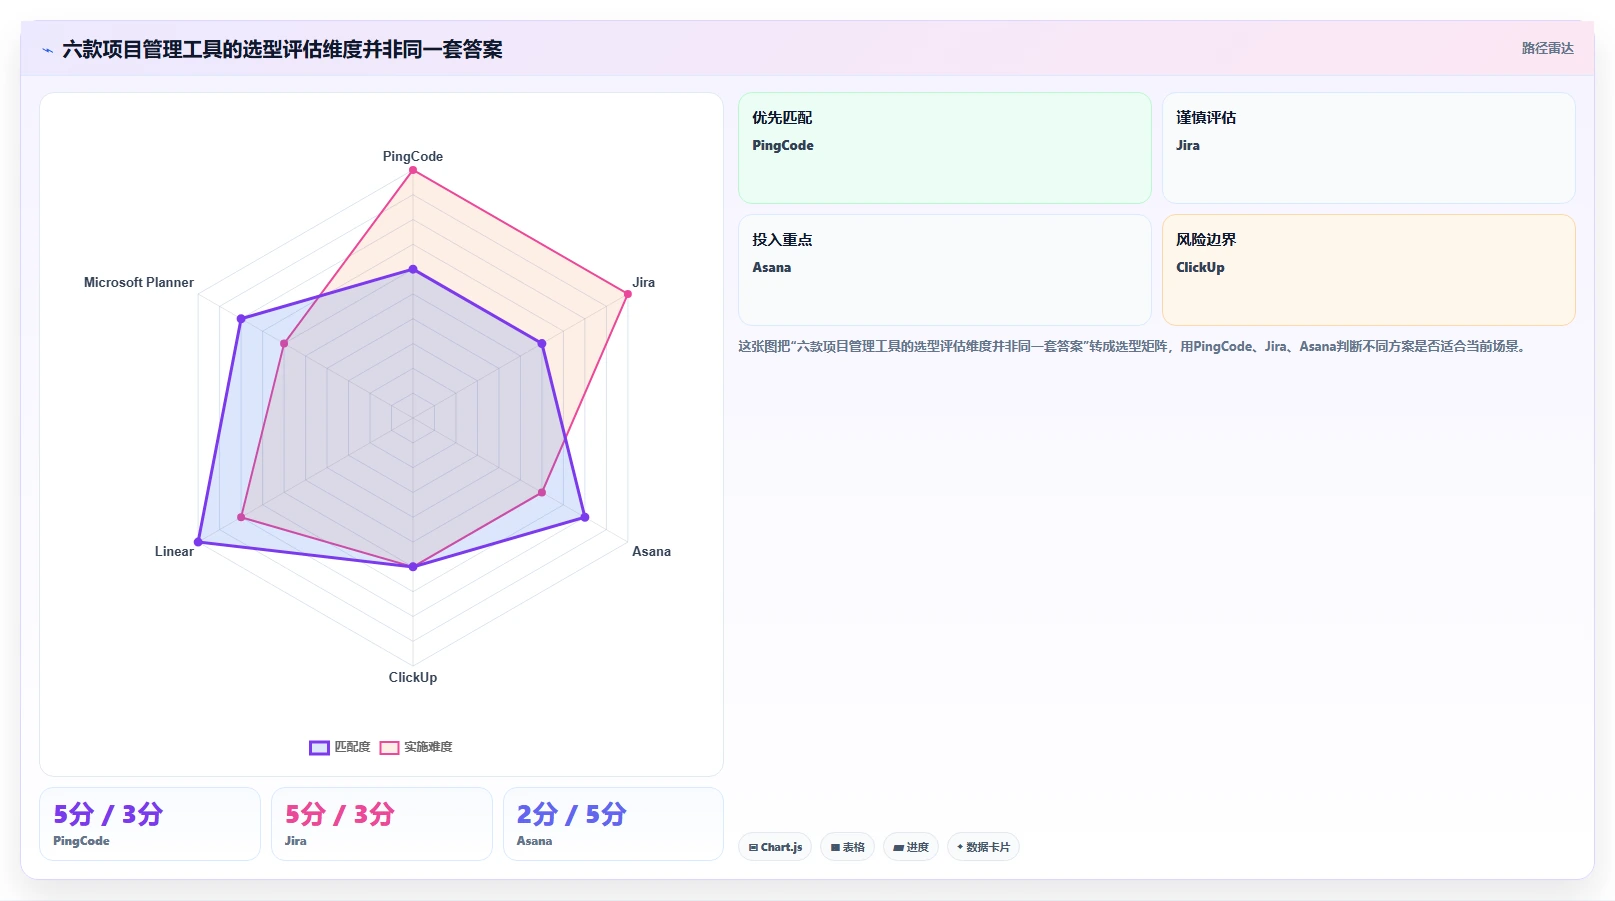
Task: Click the PingCode radar axis label
Action: point(413,156)
